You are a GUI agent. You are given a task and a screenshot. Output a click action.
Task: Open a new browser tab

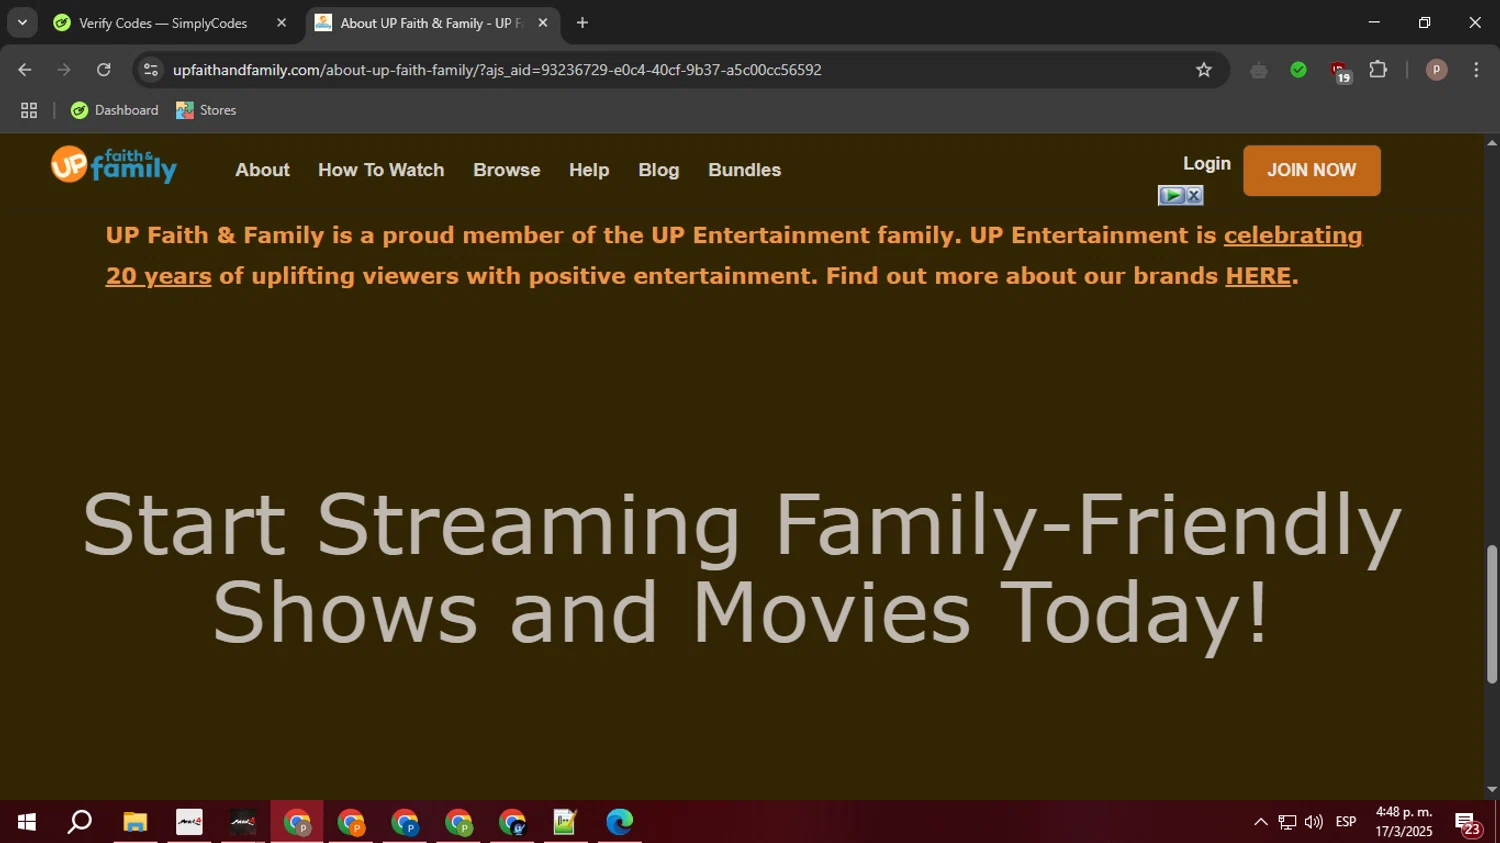click(x=582, y=23)
